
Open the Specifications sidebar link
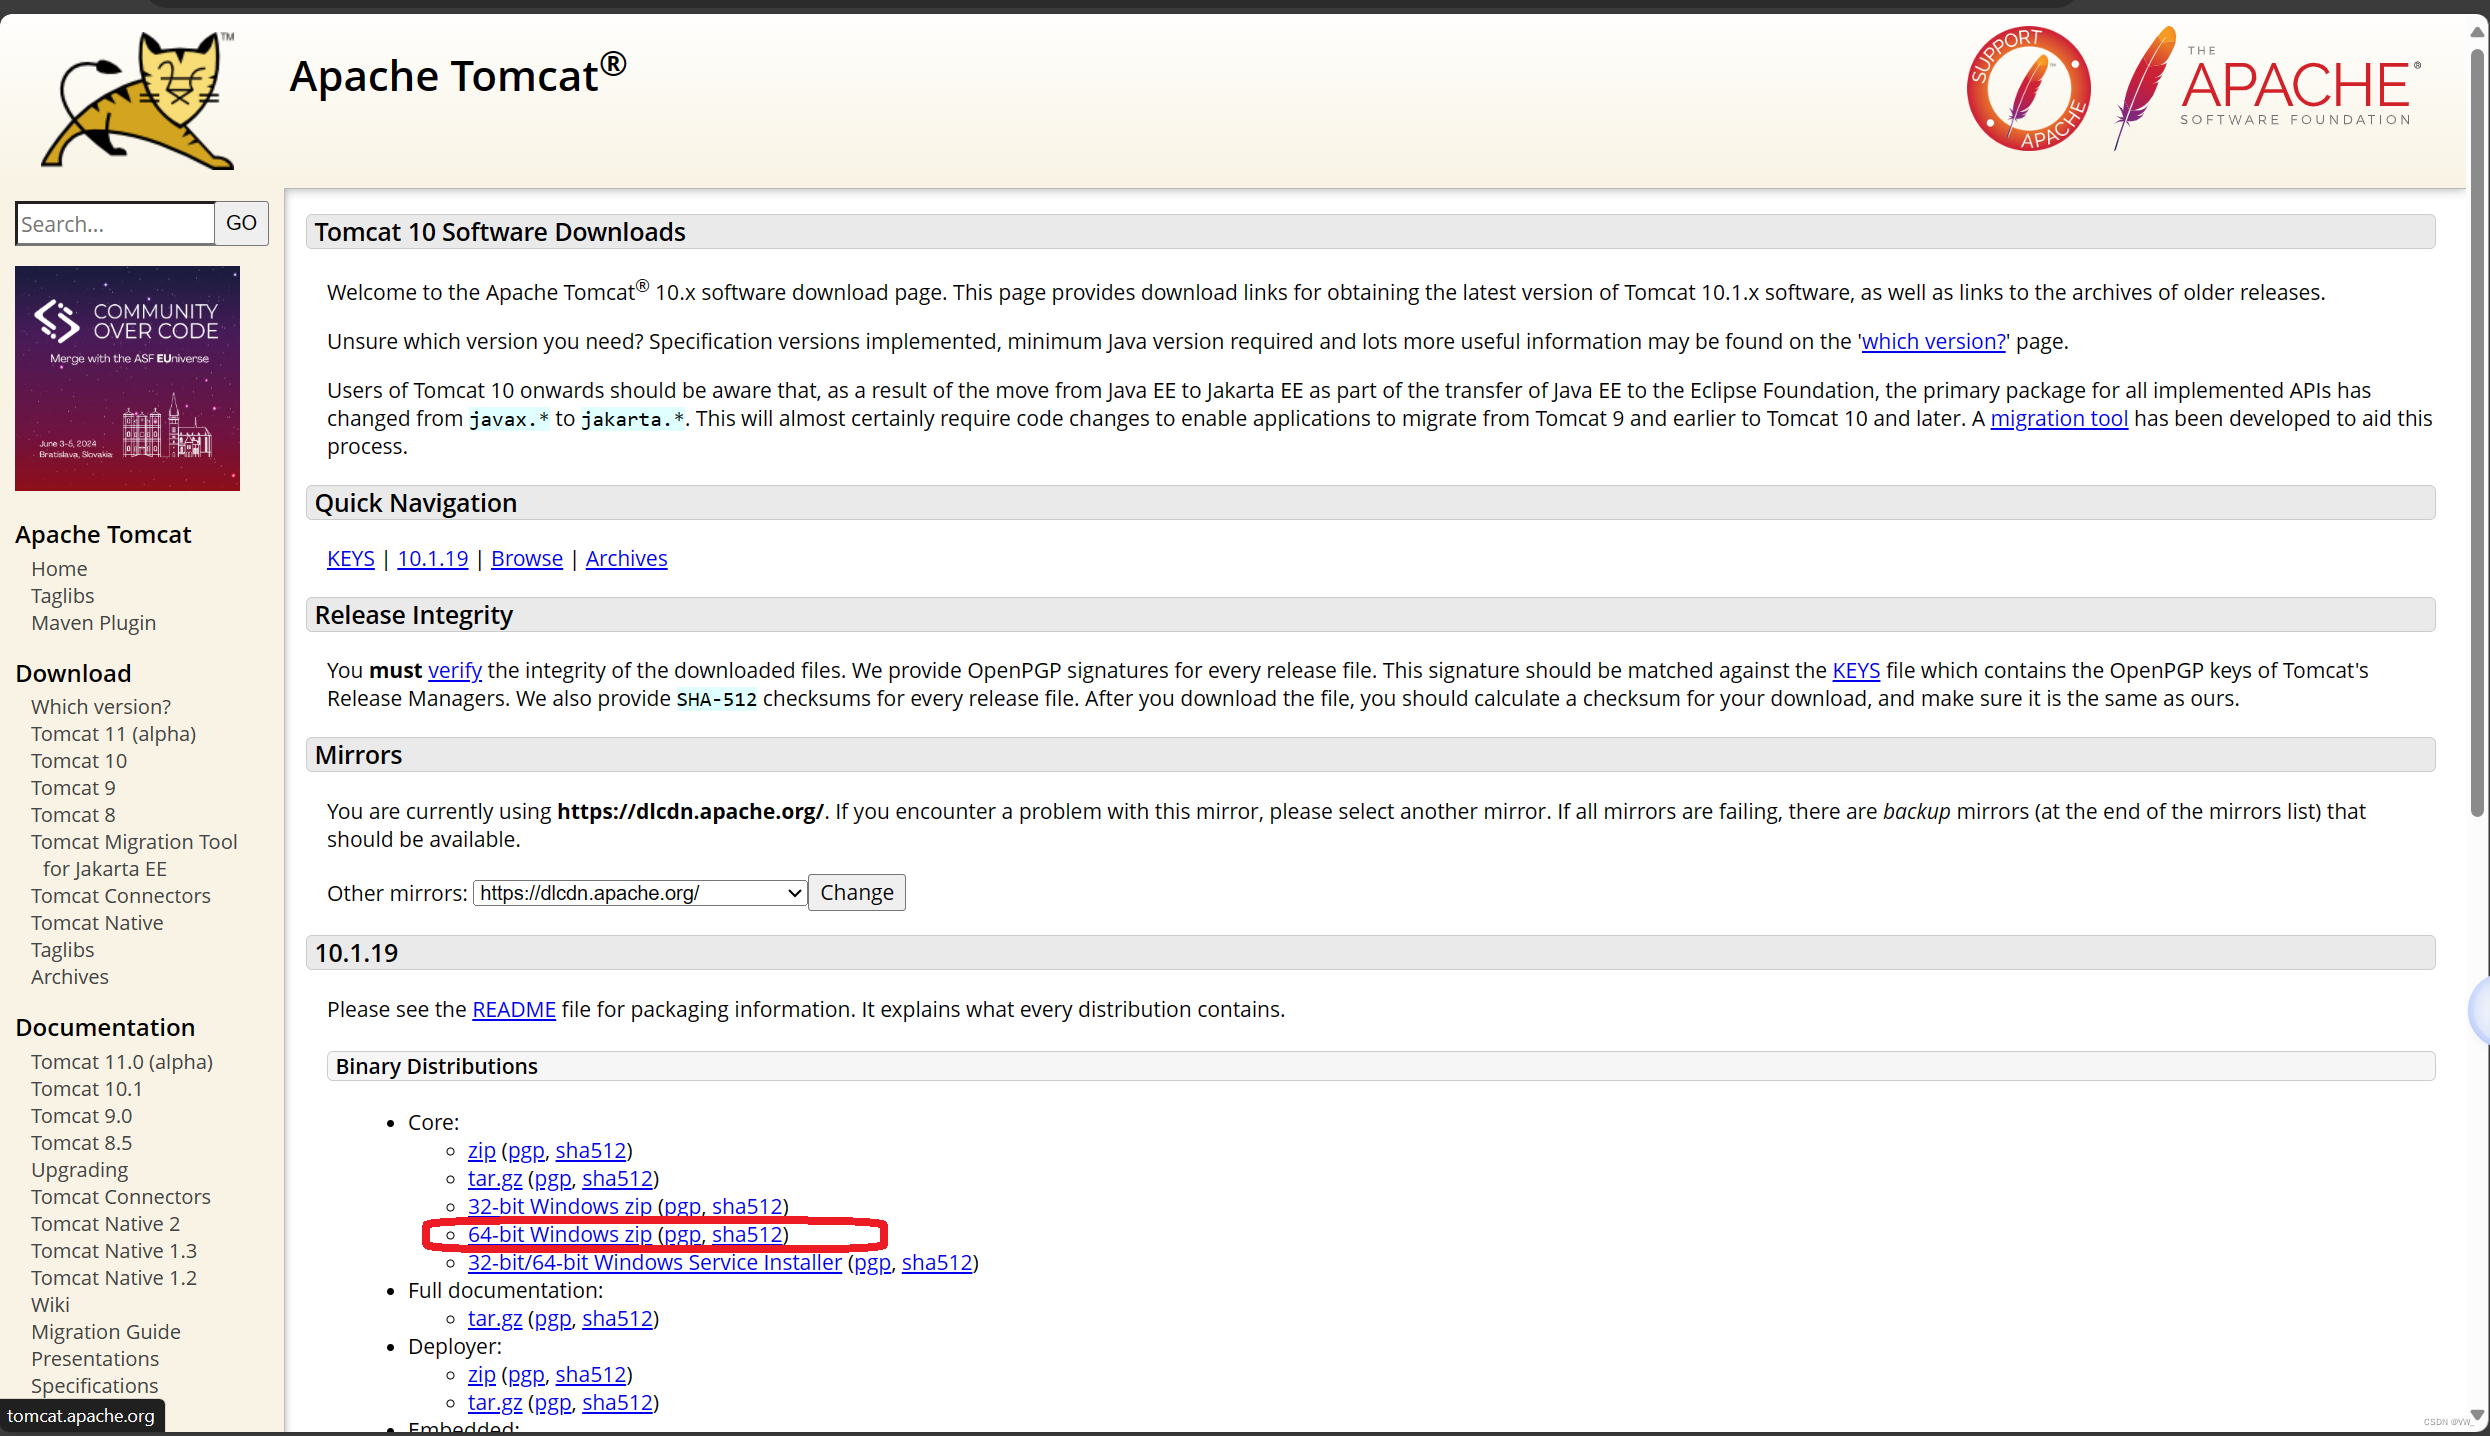[x=95, y=1386]
